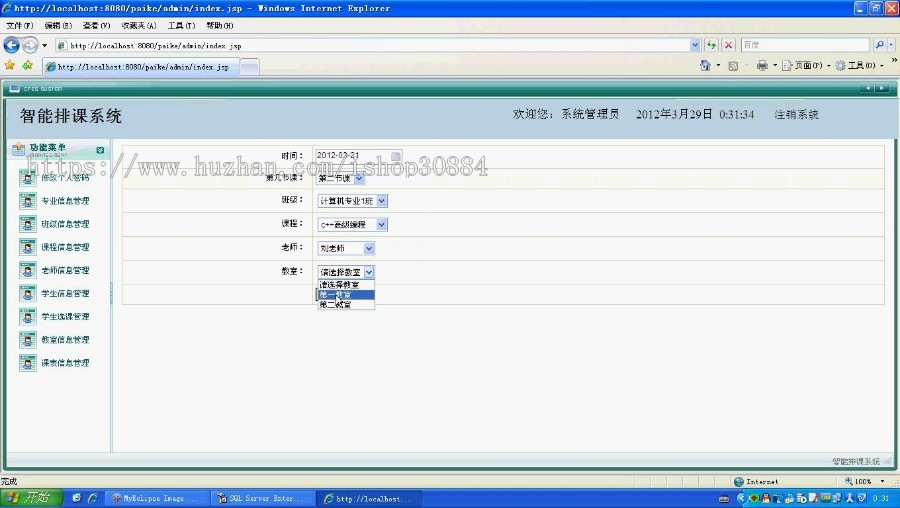Click the 百度 search box
Image resolution: width=900 pixels, height=508 pixels.
(x=805, y=45)
